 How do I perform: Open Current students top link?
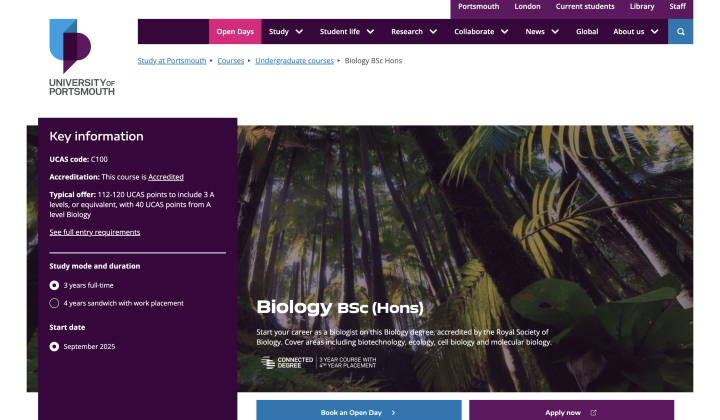tap(585, 6)
